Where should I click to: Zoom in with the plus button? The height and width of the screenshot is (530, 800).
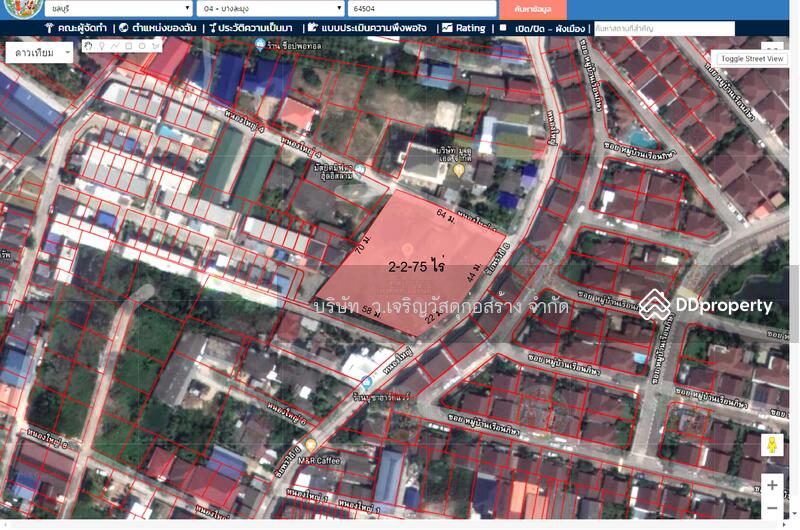(x=772, y=485)
